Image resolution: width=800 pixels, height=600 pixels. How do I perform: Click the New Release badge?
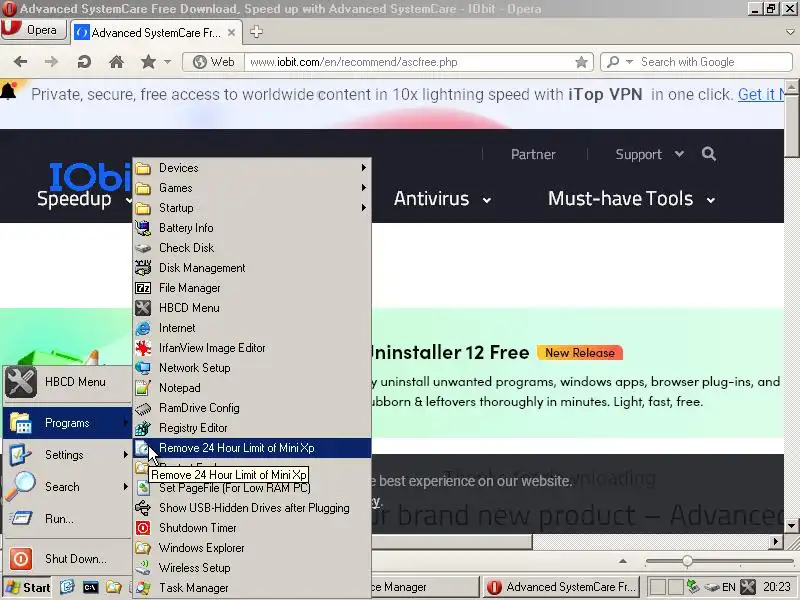coord(580,353)
